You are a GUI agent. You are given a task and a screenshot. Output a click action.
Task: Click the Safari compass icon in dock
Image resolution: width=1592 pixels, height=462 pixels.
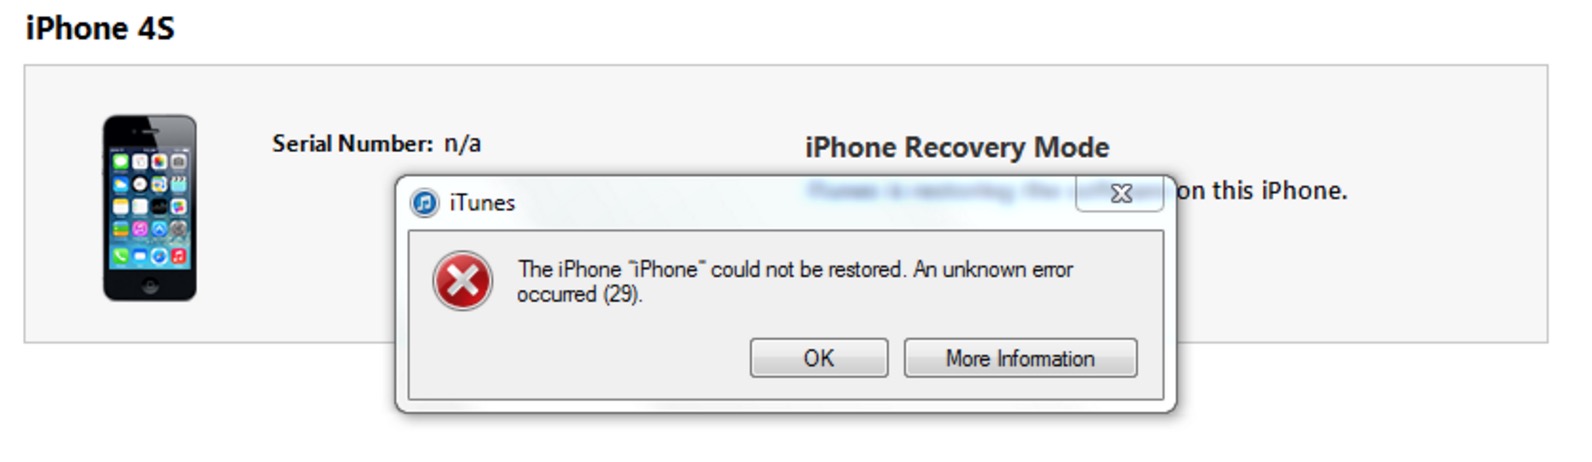click(159, 256)
